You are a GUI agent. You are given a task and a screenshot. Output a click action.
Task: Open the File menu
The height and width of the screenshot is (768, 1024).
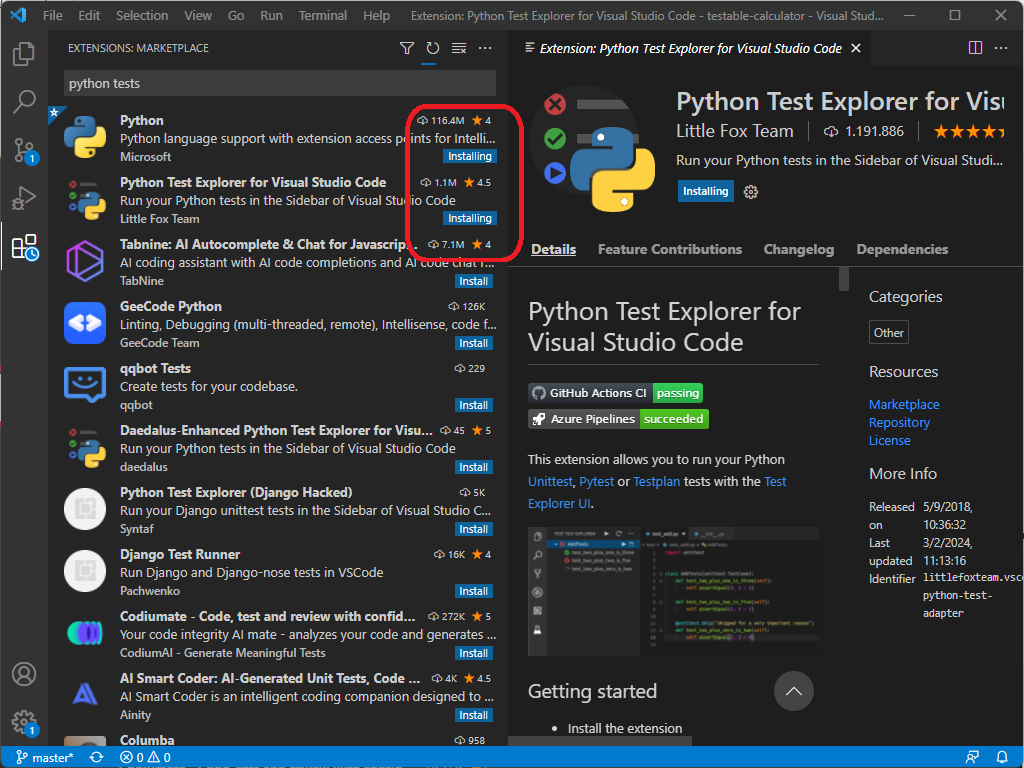pos(52,15)
